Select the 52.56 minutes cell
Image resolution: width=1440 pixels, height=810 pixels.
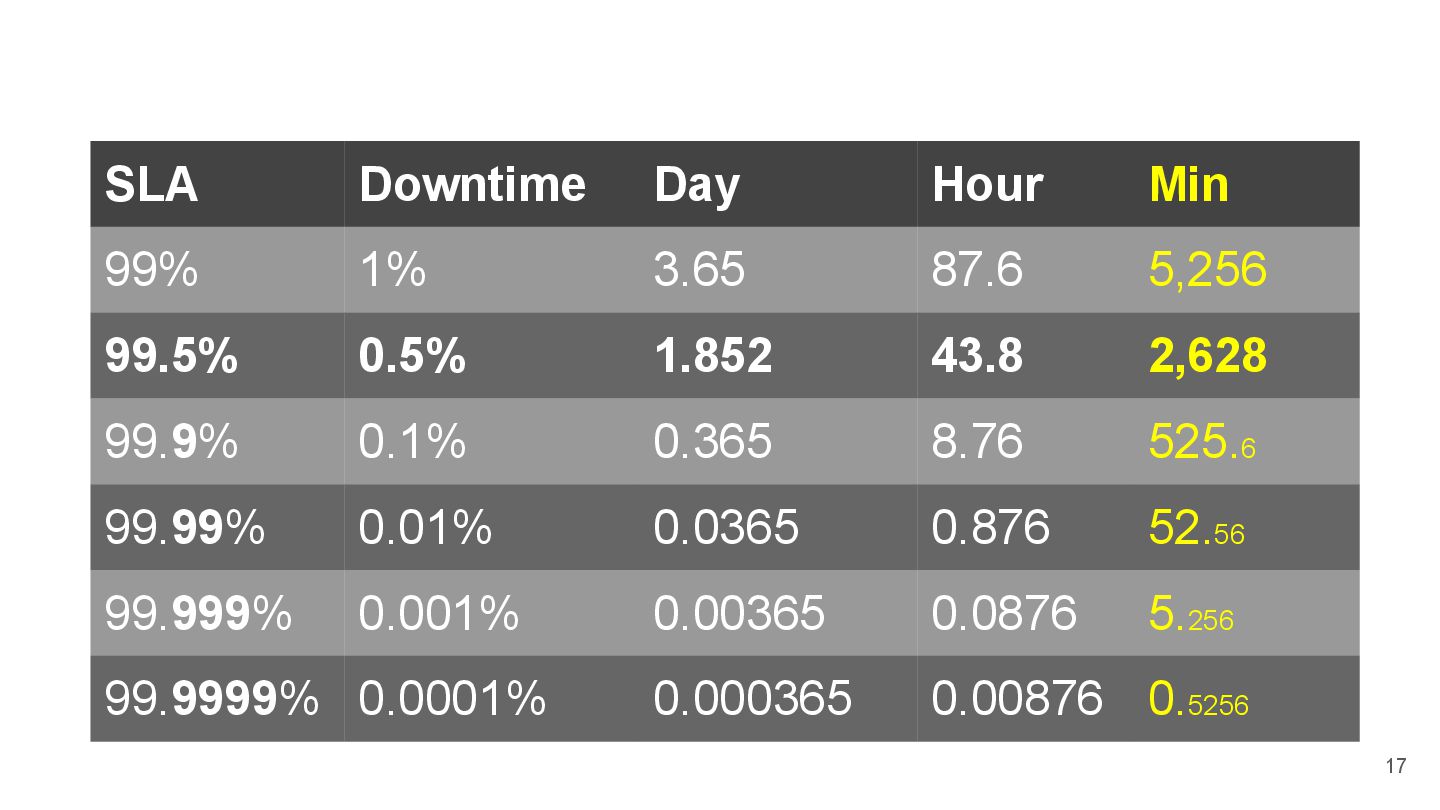[x=1197, y=528]
